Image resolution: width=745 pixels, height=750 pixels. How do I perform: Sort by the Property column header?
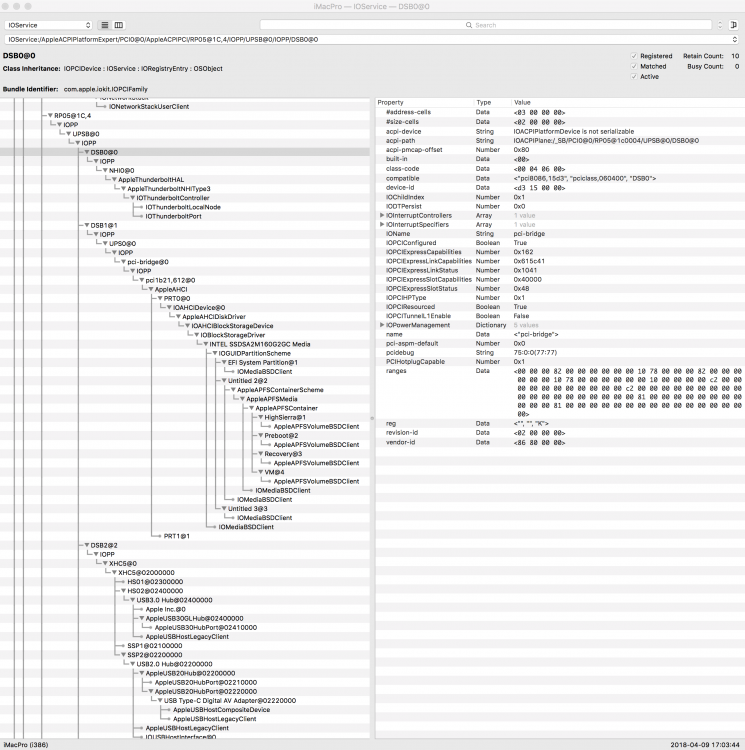coord(424,102)
